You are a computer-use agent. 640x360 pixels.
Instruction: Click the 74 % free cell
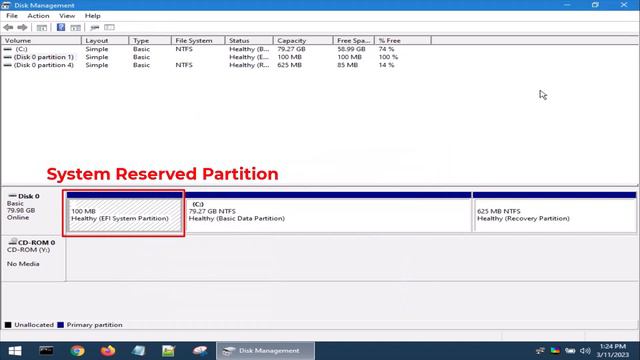tap(387, 49)
